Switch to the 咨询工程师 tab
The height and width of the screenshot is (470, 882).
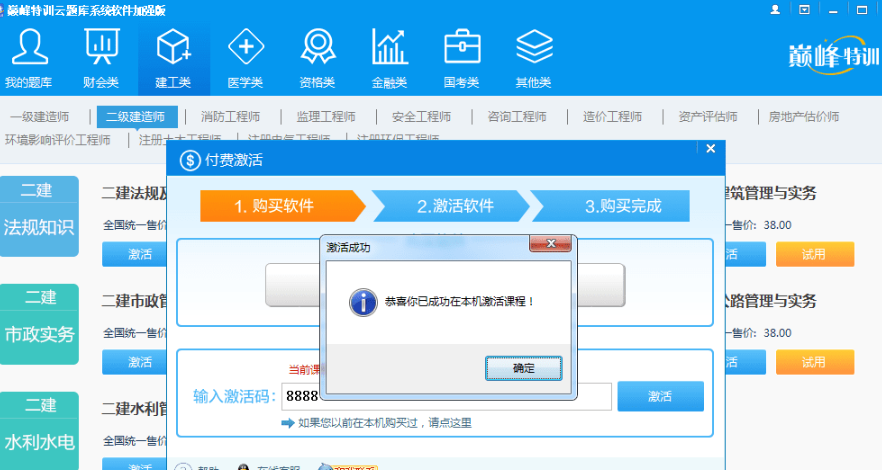(517, 117)
